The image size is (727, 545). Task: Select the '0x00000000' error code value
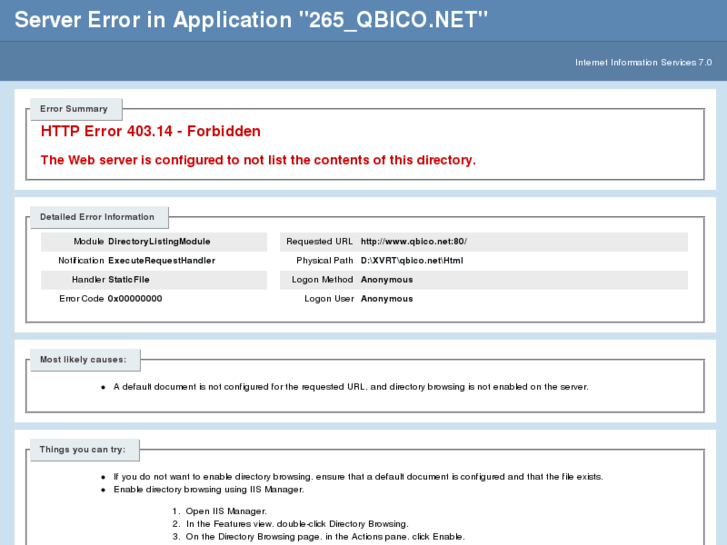pos(135,299)
